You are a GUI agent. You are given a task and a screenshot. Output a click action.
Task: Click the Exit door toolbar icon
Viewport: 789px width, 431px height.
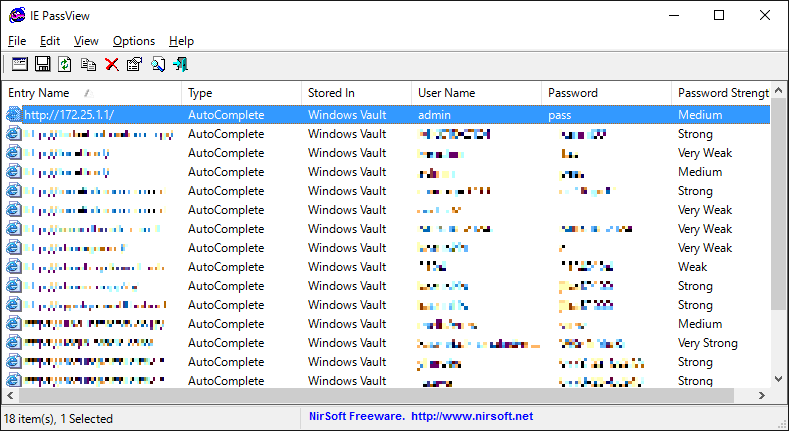(x=181, y=65)
